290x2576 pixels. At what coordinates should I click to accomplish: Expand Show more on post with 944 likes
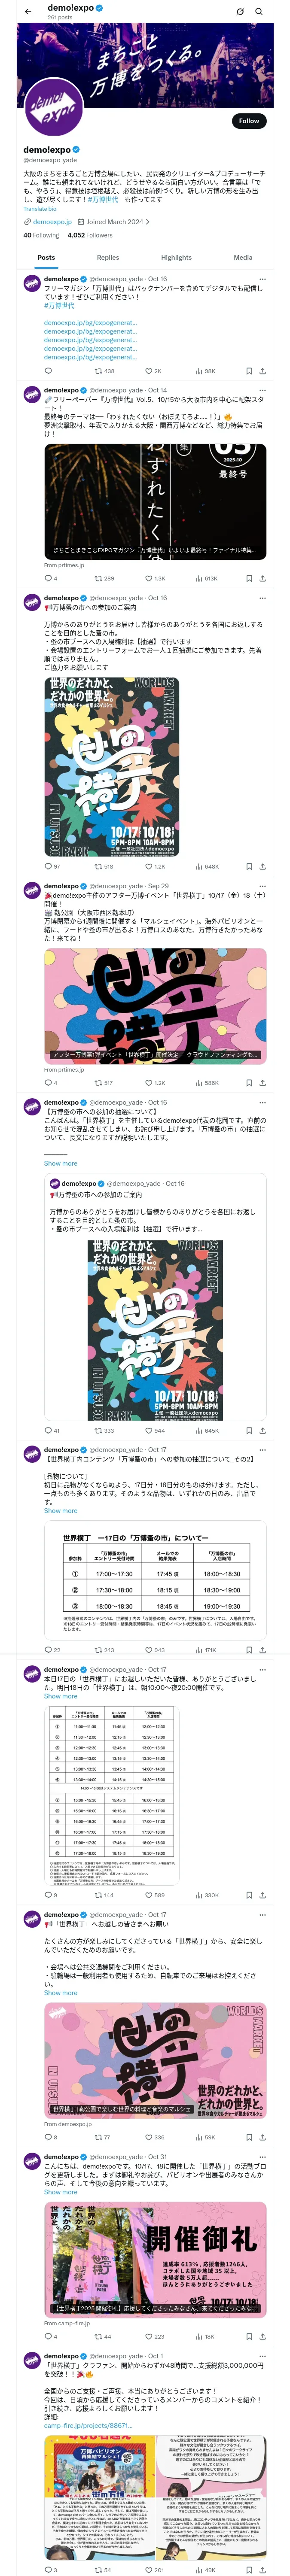(60, 1163)
